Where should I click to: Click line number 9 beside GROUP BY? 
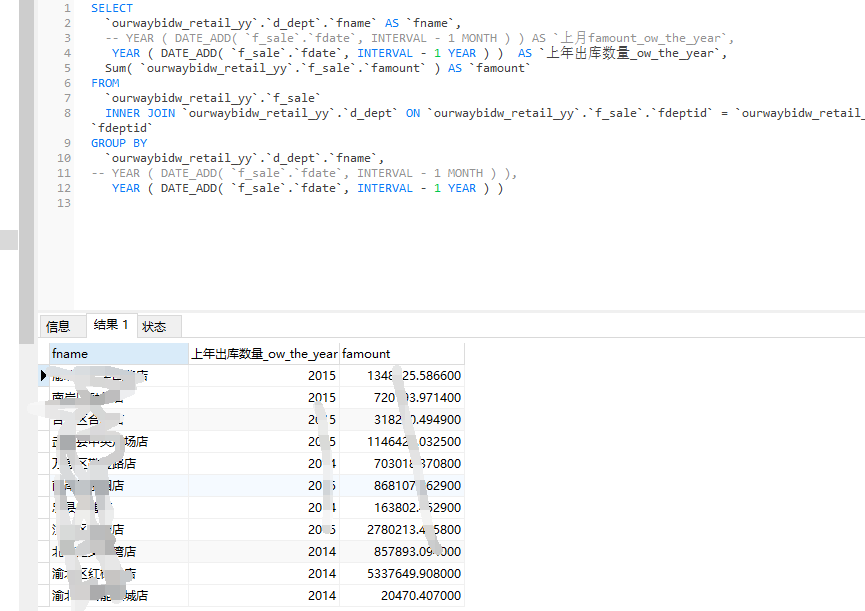(65, 142)
